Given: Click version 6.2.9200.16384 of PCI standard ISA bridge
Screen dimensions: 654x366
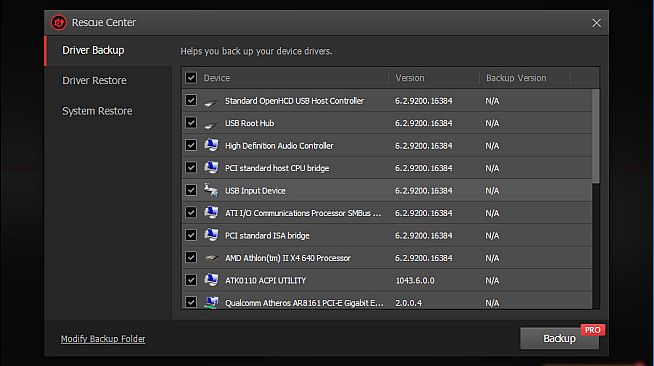Looking at the screenshot, I should (424, 236).
